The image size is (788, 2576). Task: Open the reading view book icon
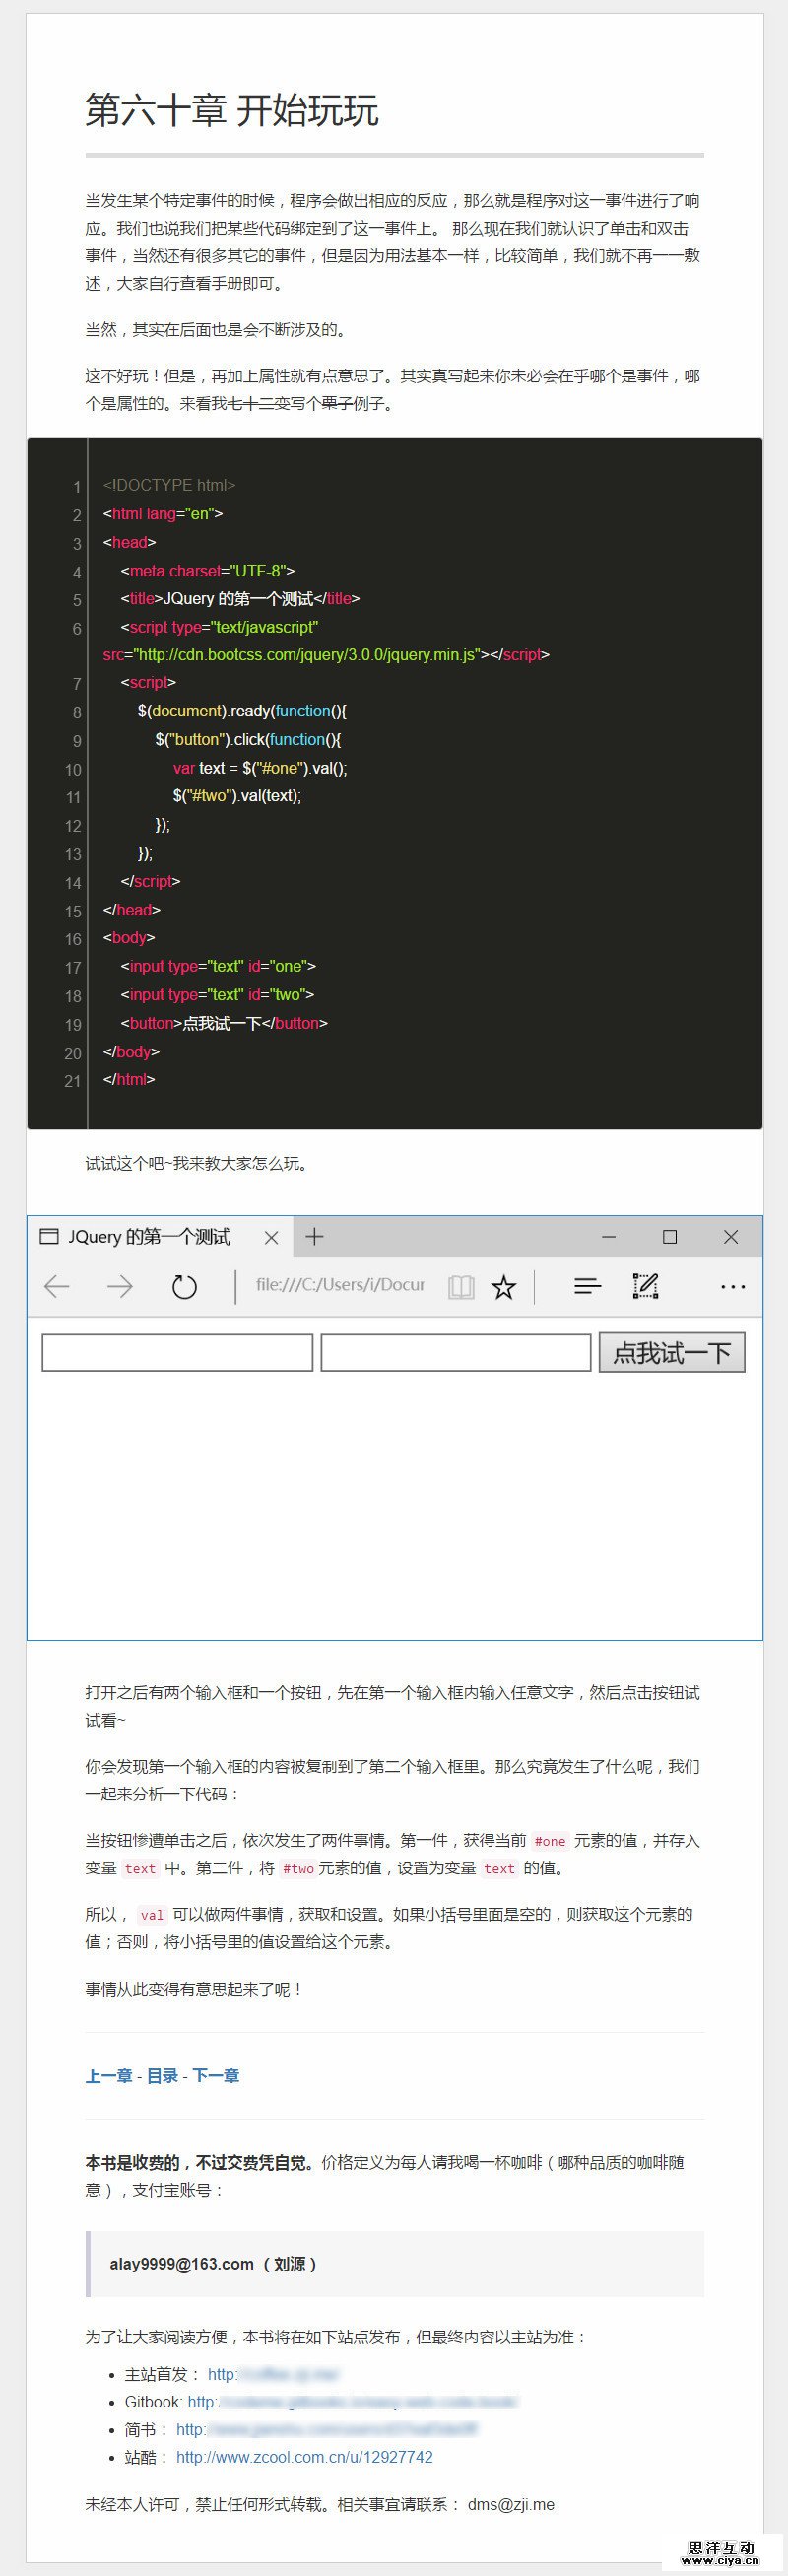(x=461, y=1286)
